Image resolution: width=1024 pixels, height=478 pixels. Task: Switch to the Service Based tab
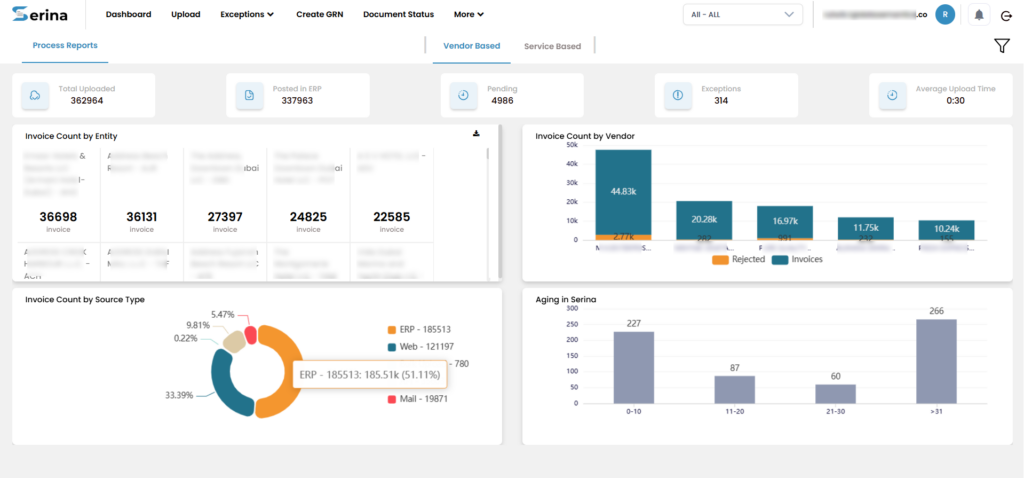[x=552, y=46]
